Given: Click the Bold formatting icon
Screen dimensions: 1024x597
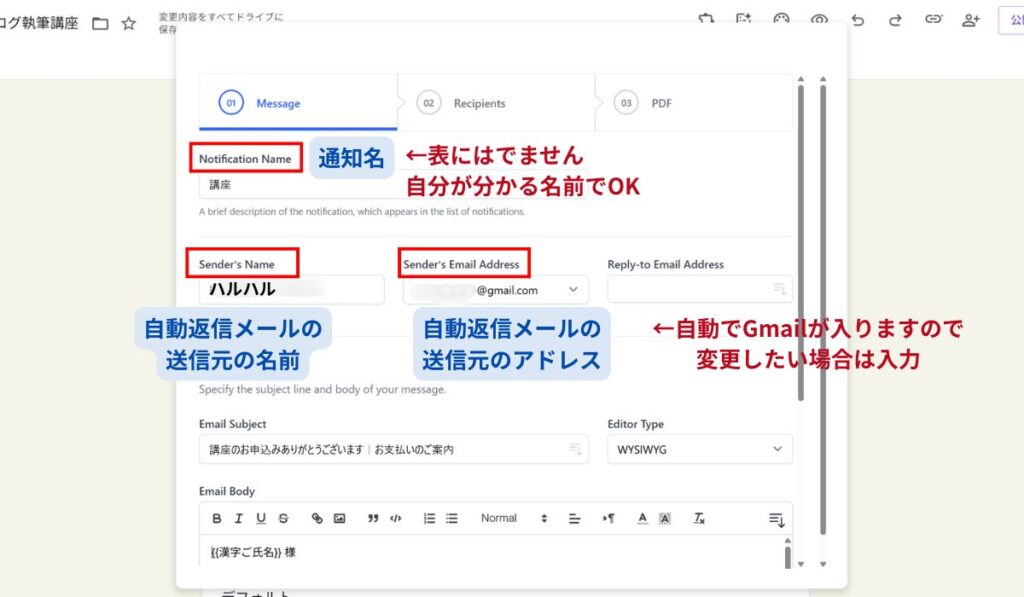Looking at the screenshot, I should 217,518.
